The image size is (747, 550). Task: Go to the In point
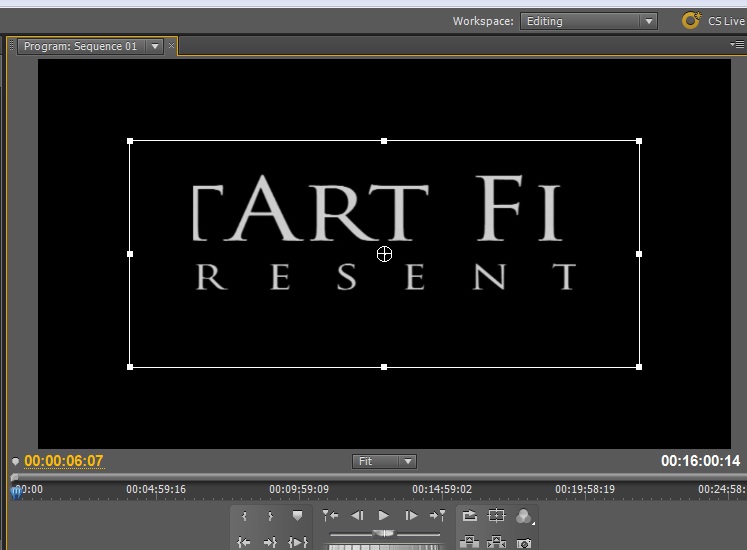click(244, 542)
